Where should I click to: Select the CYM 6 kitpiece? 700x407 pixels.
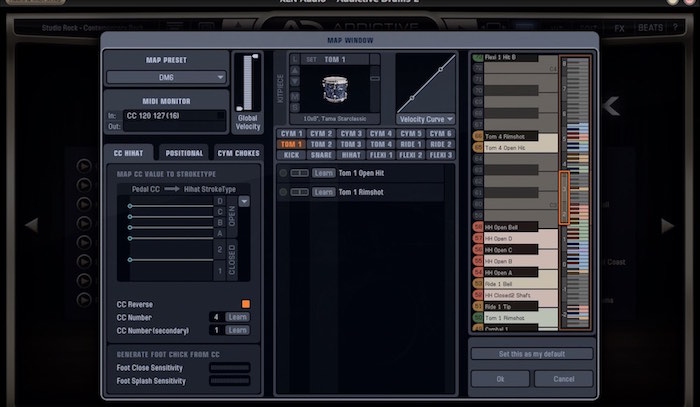coord(440,133)
